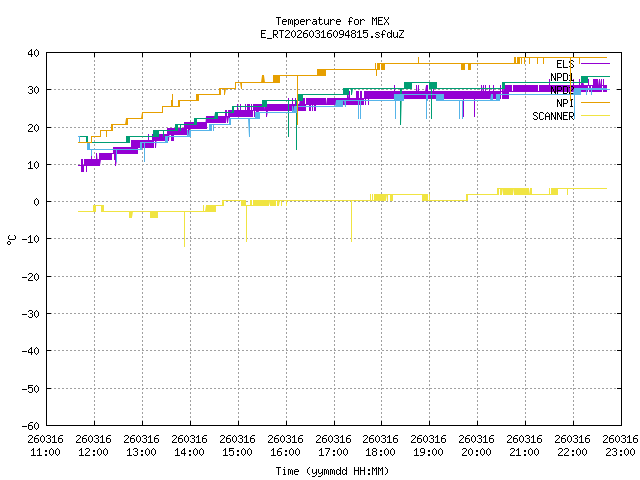Click the NPI legend label
Image resolution: width=640 pixels, height=480 pixels.
[x=565, y=103]
